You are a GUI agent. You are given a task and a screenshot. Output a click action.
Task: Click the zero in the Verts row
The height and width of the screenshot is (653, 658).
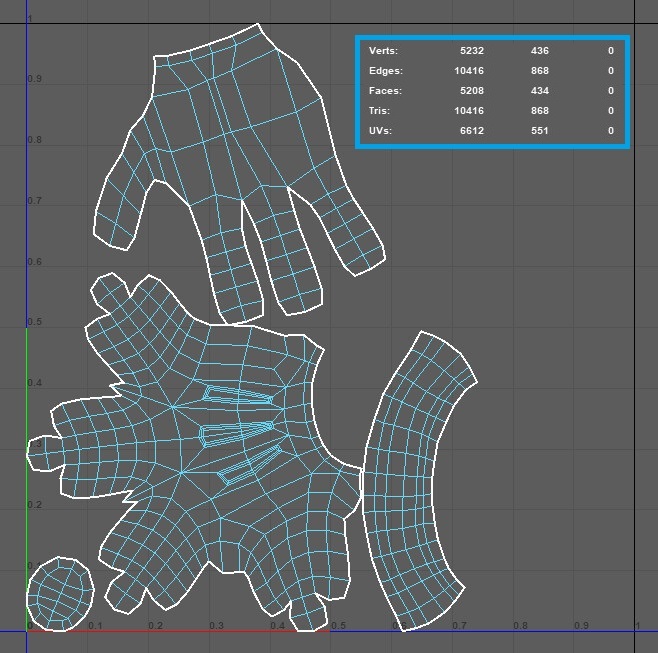click(x=611, y=51)
